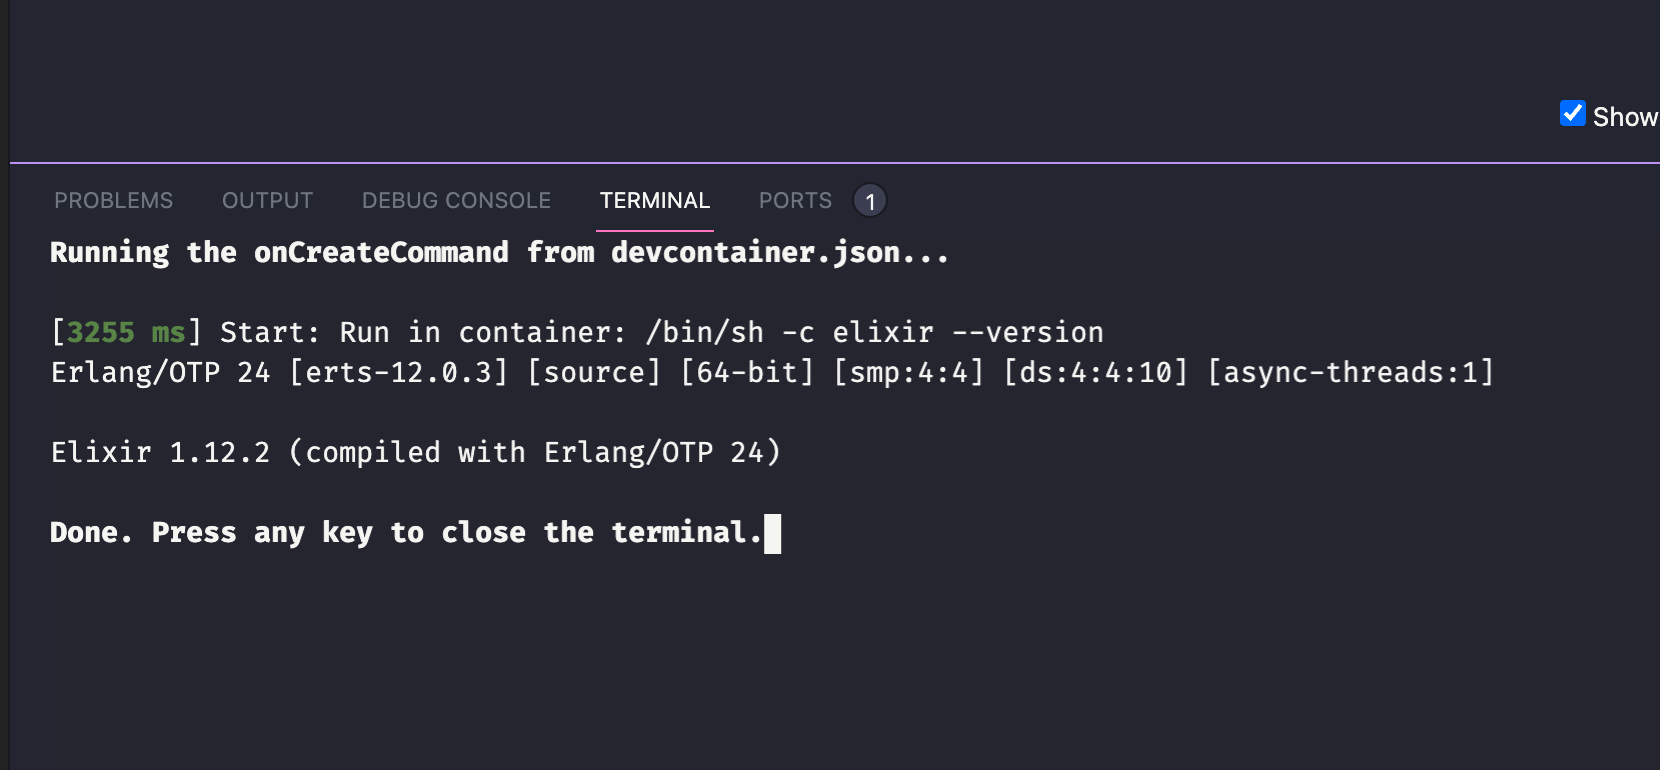1660x770 pixels.
Task: Uncheck the blue Show checkbox
Action: click(1573, 114)
